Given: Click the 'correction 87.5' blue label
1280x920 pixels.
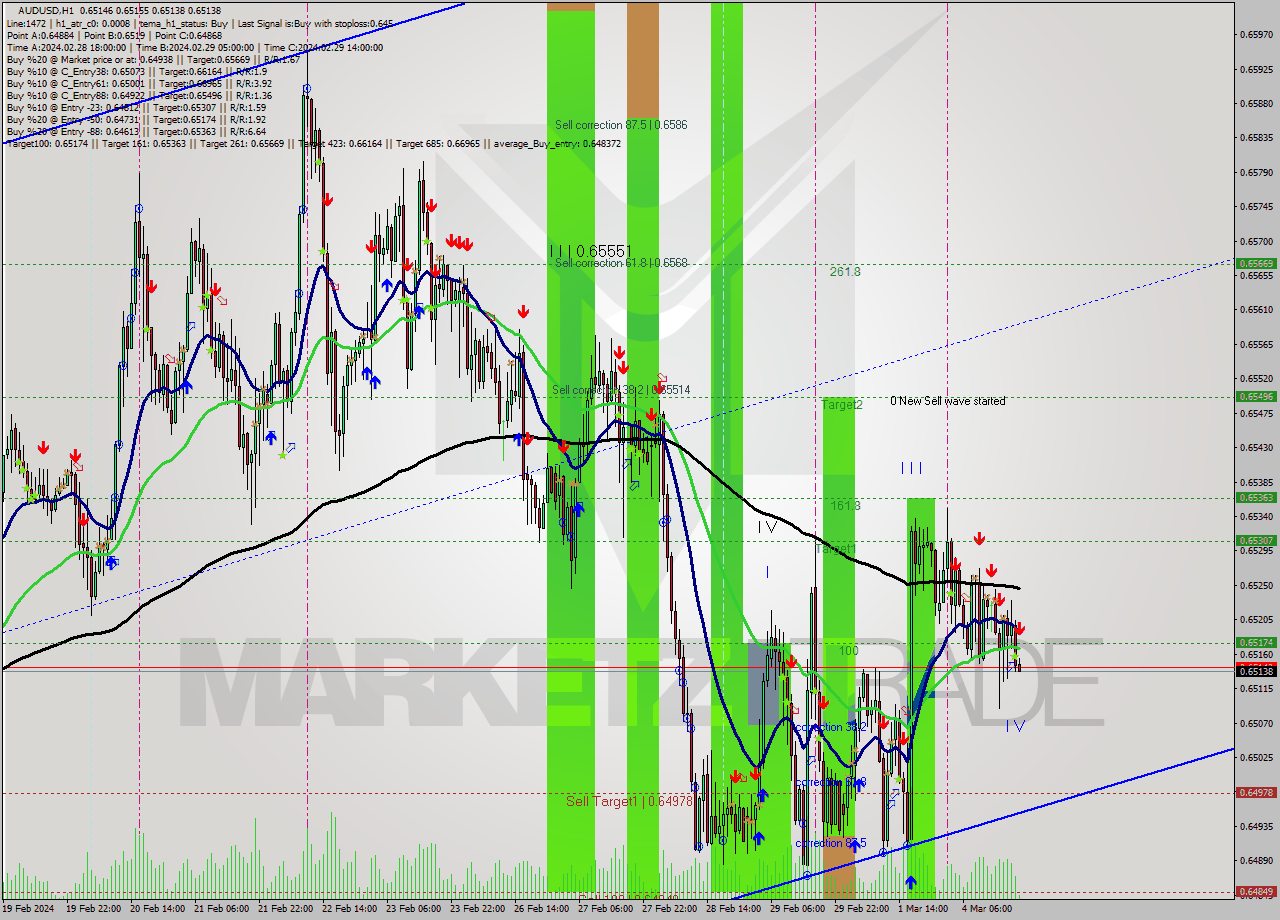Looking at the screenshot, I should 830,843.
